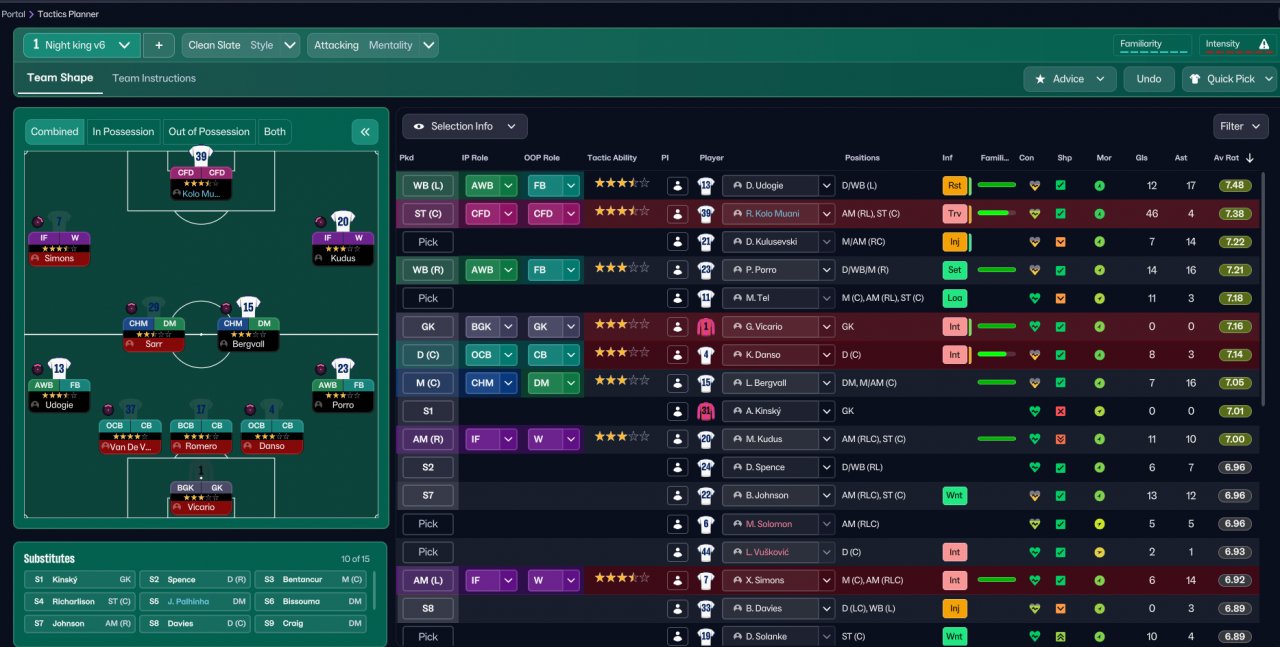
Task: Click Udogie's player instructions person icon
Action: click(678, 185)
